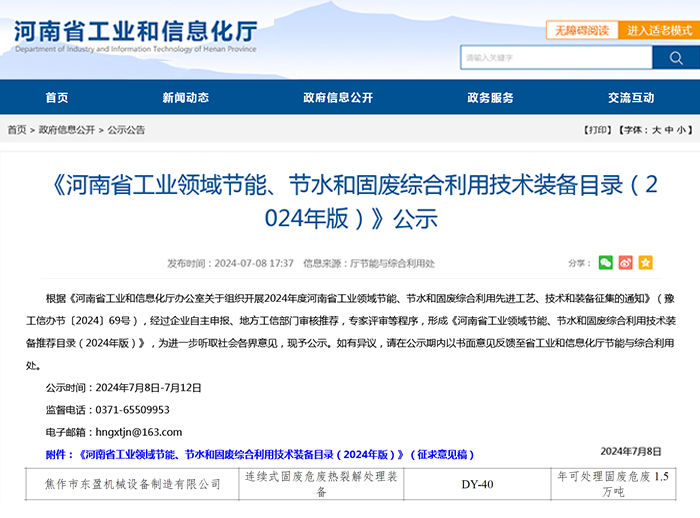700x518 pixels.
Task: Click the 打印 print link
Action: tap(598, 130)
